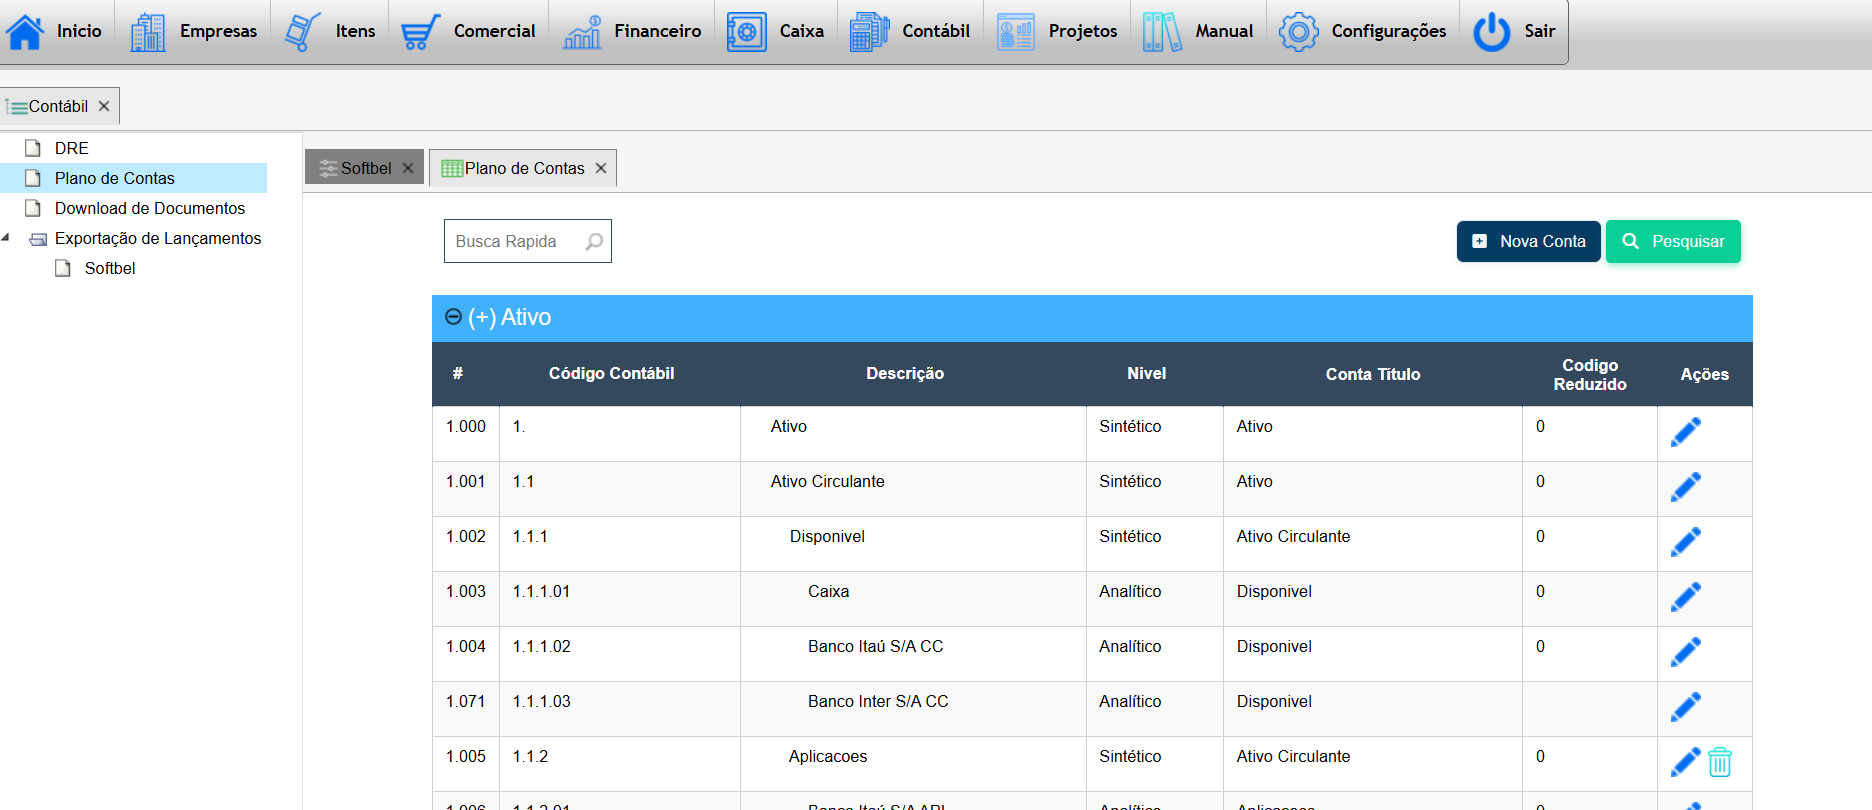Click the Inicio house icon
Viewport: 1872px width, 810px height.
coord(25,32)
